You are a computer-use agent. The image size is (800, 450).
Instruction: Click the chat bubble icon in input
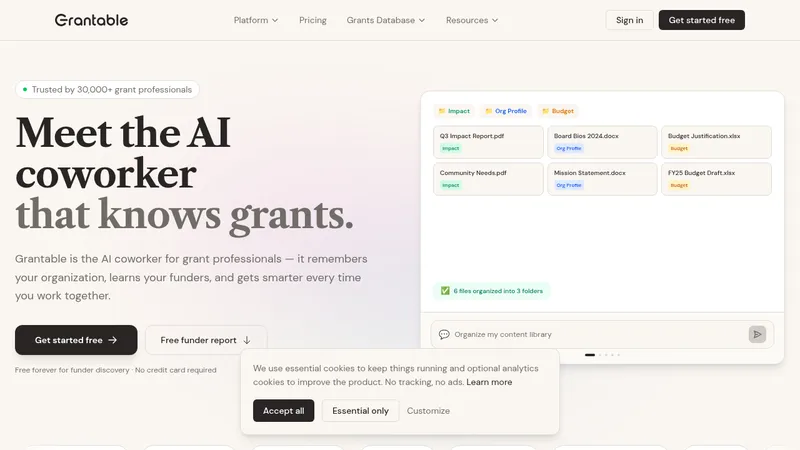pyautogui.click(x=444, y=334)
